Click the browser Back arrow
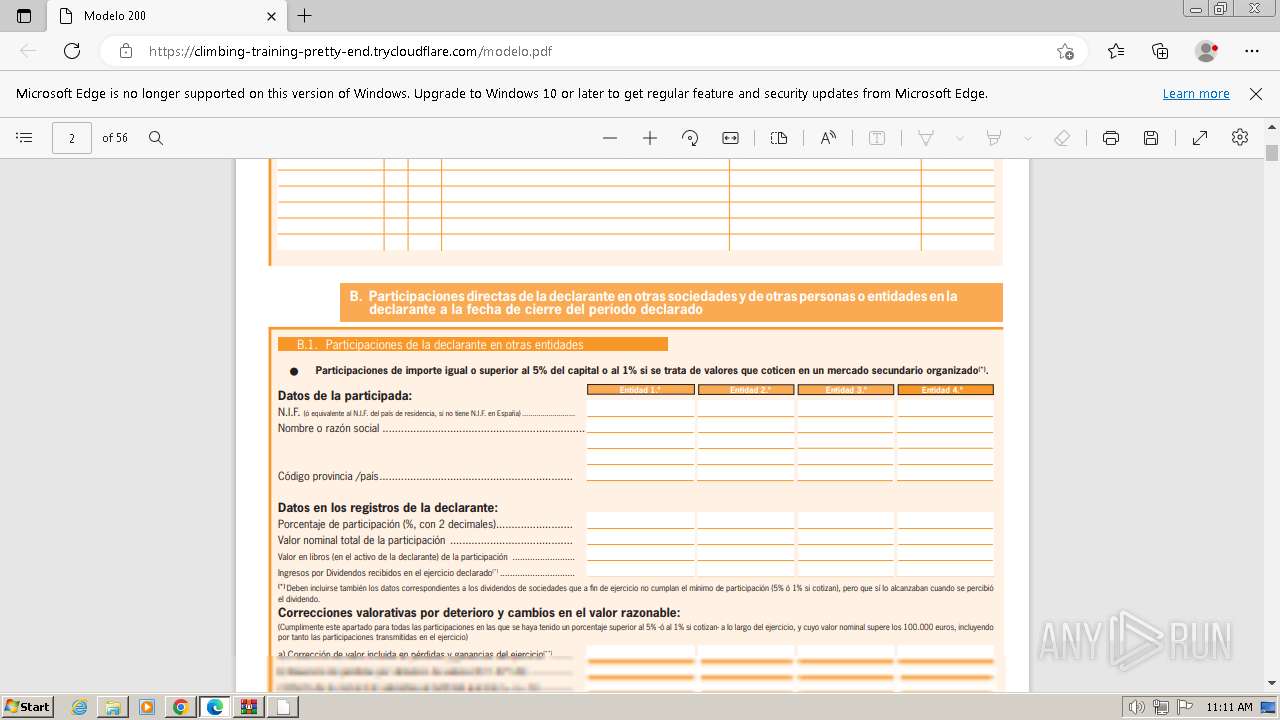This screenshot has height=720, width=1280. point(28,51)
